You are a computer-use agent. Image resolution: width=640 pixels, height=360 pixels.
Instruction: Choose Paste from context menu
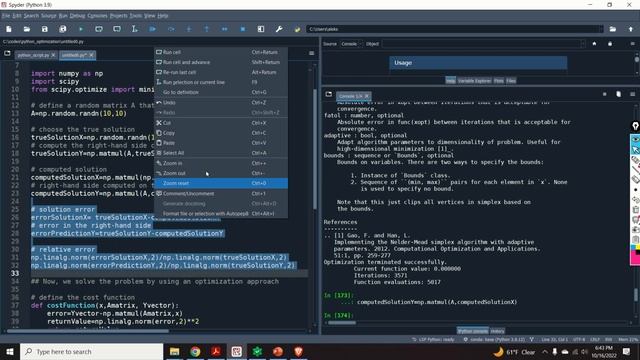(x=221, y=143)
